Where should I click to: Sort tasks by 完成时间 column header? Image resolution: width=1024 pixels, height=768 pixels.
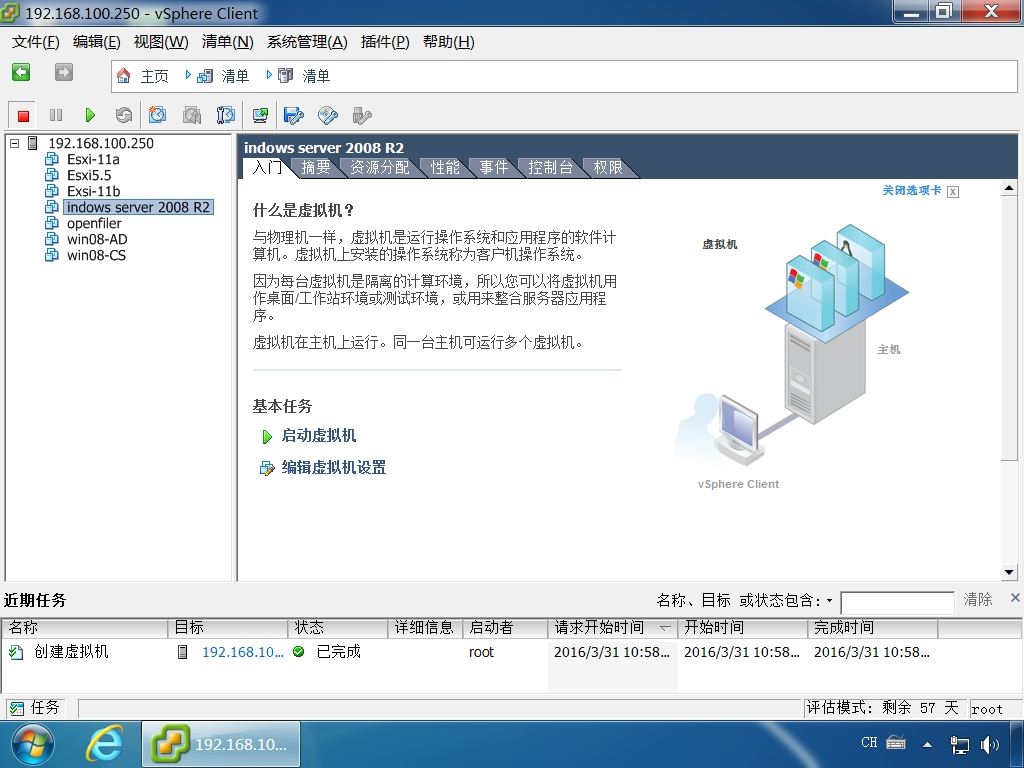[x=872, y=628]
